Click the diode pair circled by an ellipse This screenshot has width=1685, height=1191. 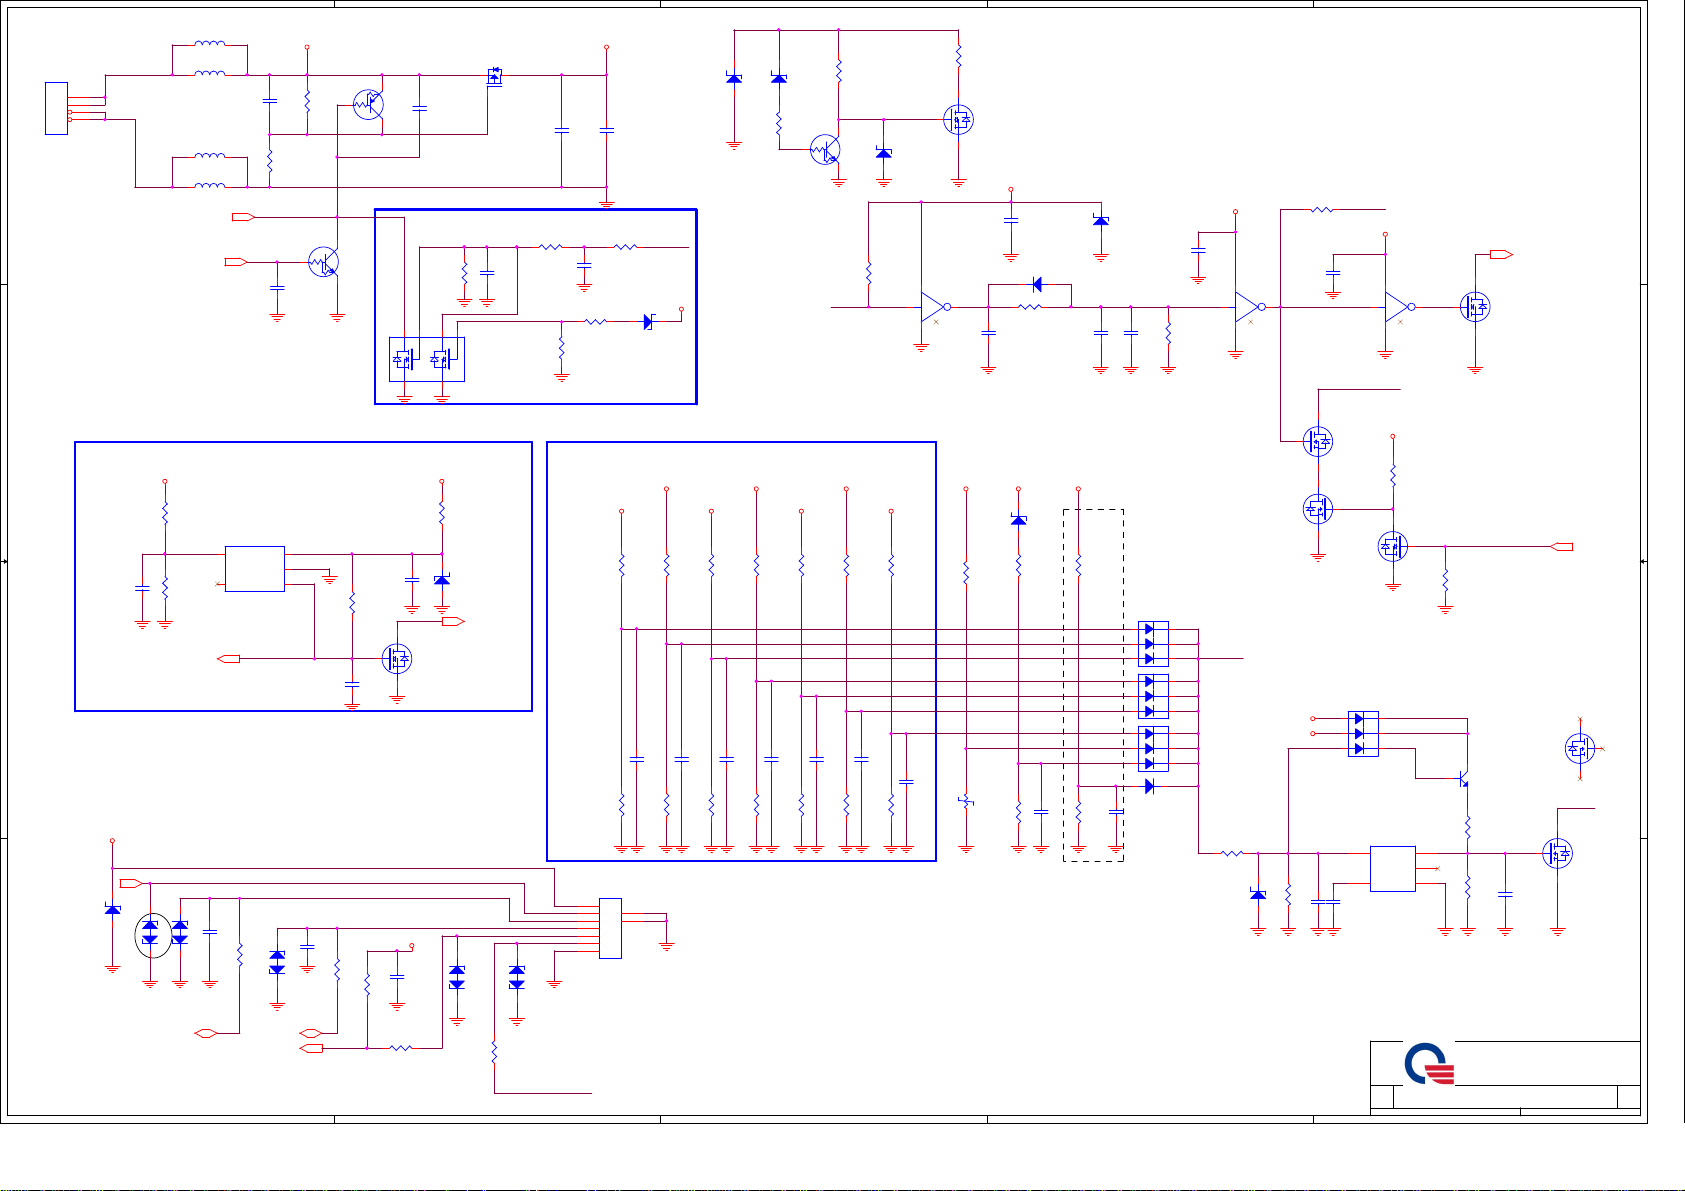pyautogui.click(x=152, y=935)
